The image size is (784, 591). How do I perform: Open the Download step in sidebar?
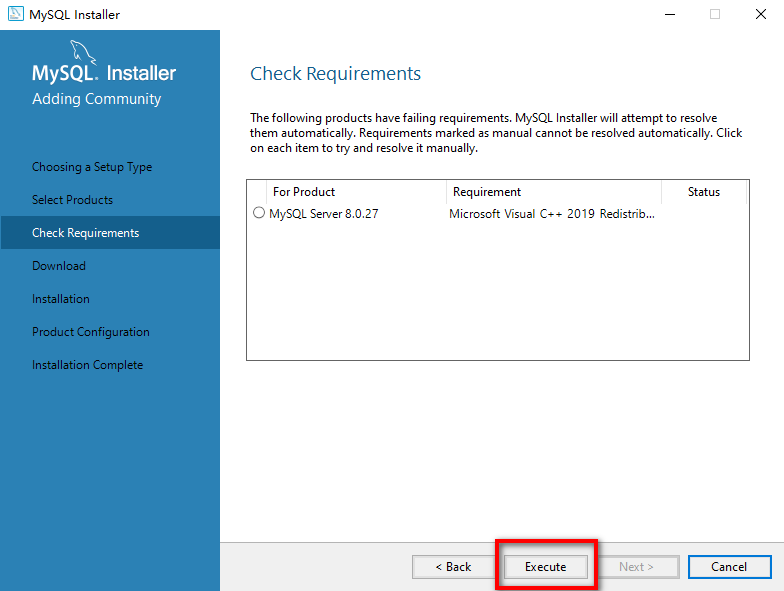point(59,266)
